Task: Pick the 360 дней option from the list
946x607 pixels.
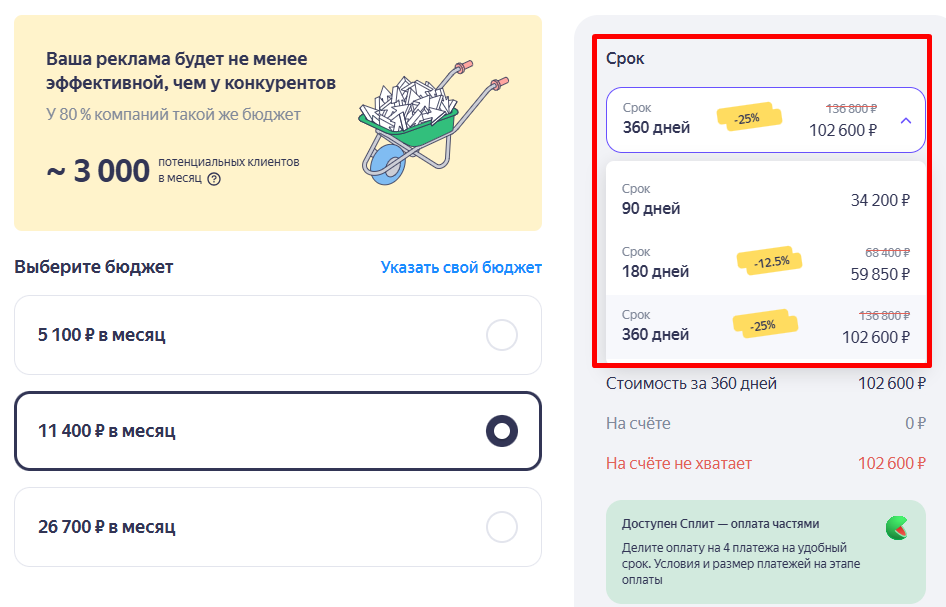Action: [x=656, y=334]
